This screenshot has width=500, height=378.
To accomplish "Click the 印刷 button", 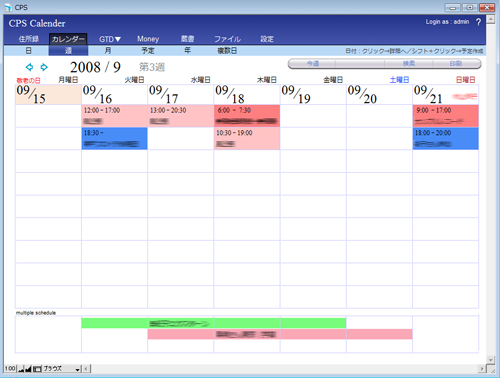I will [456, 63].
